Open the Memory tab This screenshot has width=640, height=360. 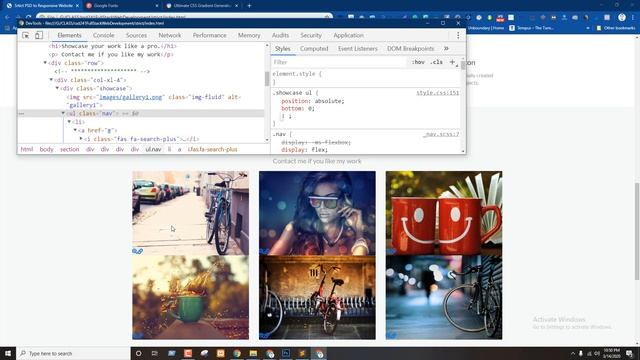tap(249, 36)
